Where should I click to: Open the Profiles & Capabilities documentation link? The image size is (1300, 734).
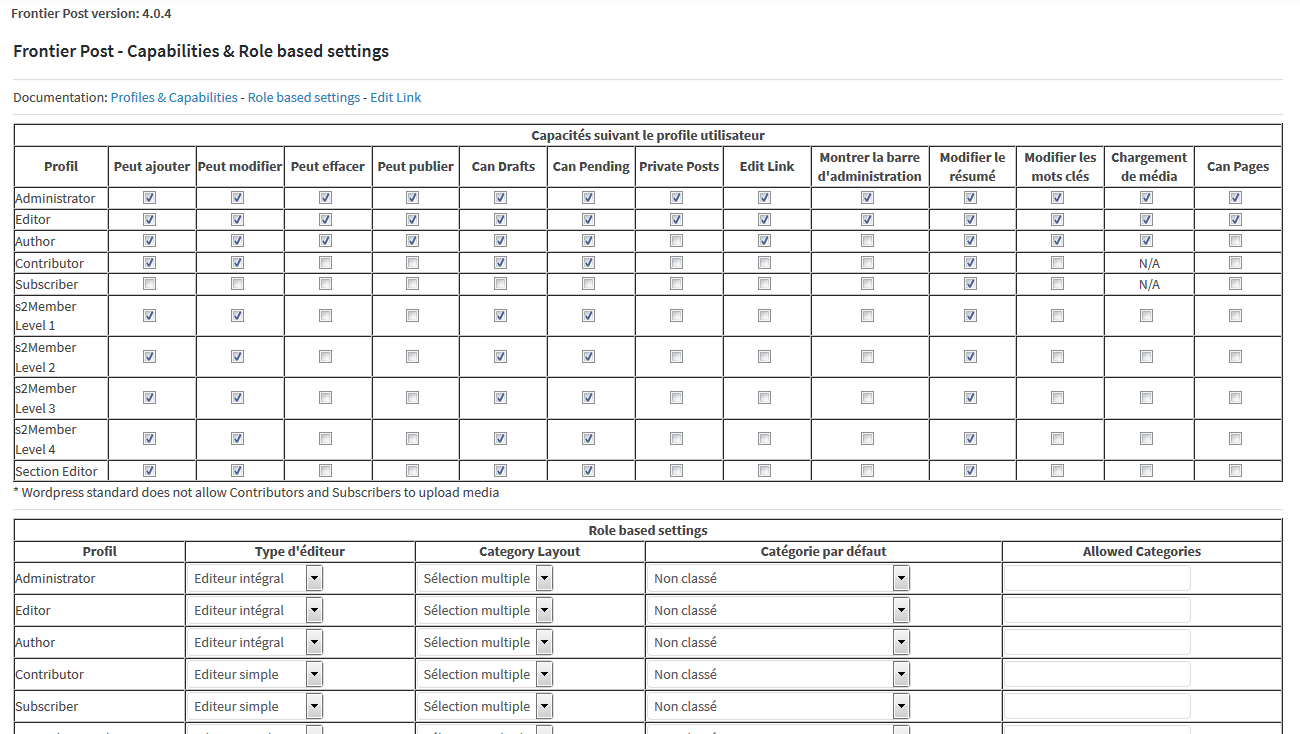(174, 98)
